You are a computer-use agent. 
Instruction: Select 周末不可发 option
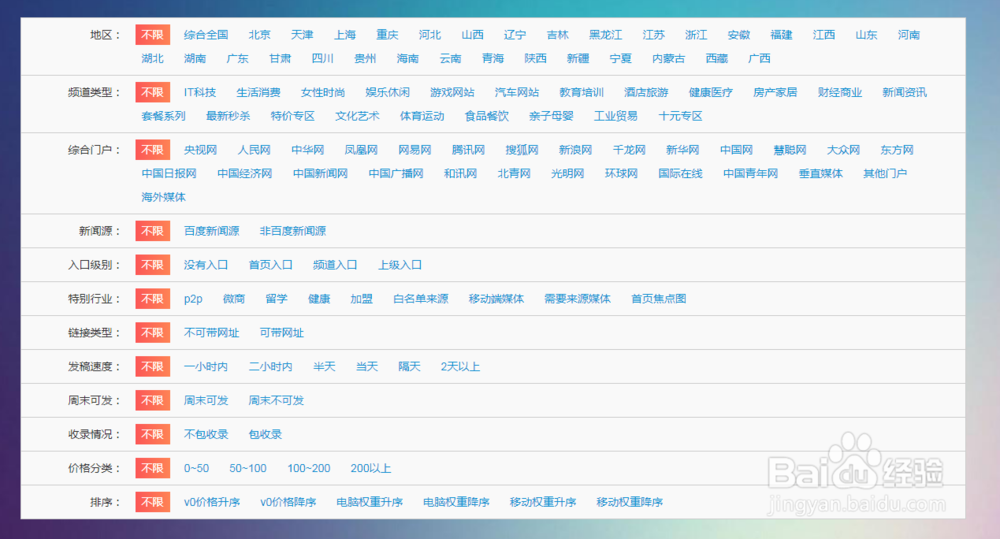(276, 400)
